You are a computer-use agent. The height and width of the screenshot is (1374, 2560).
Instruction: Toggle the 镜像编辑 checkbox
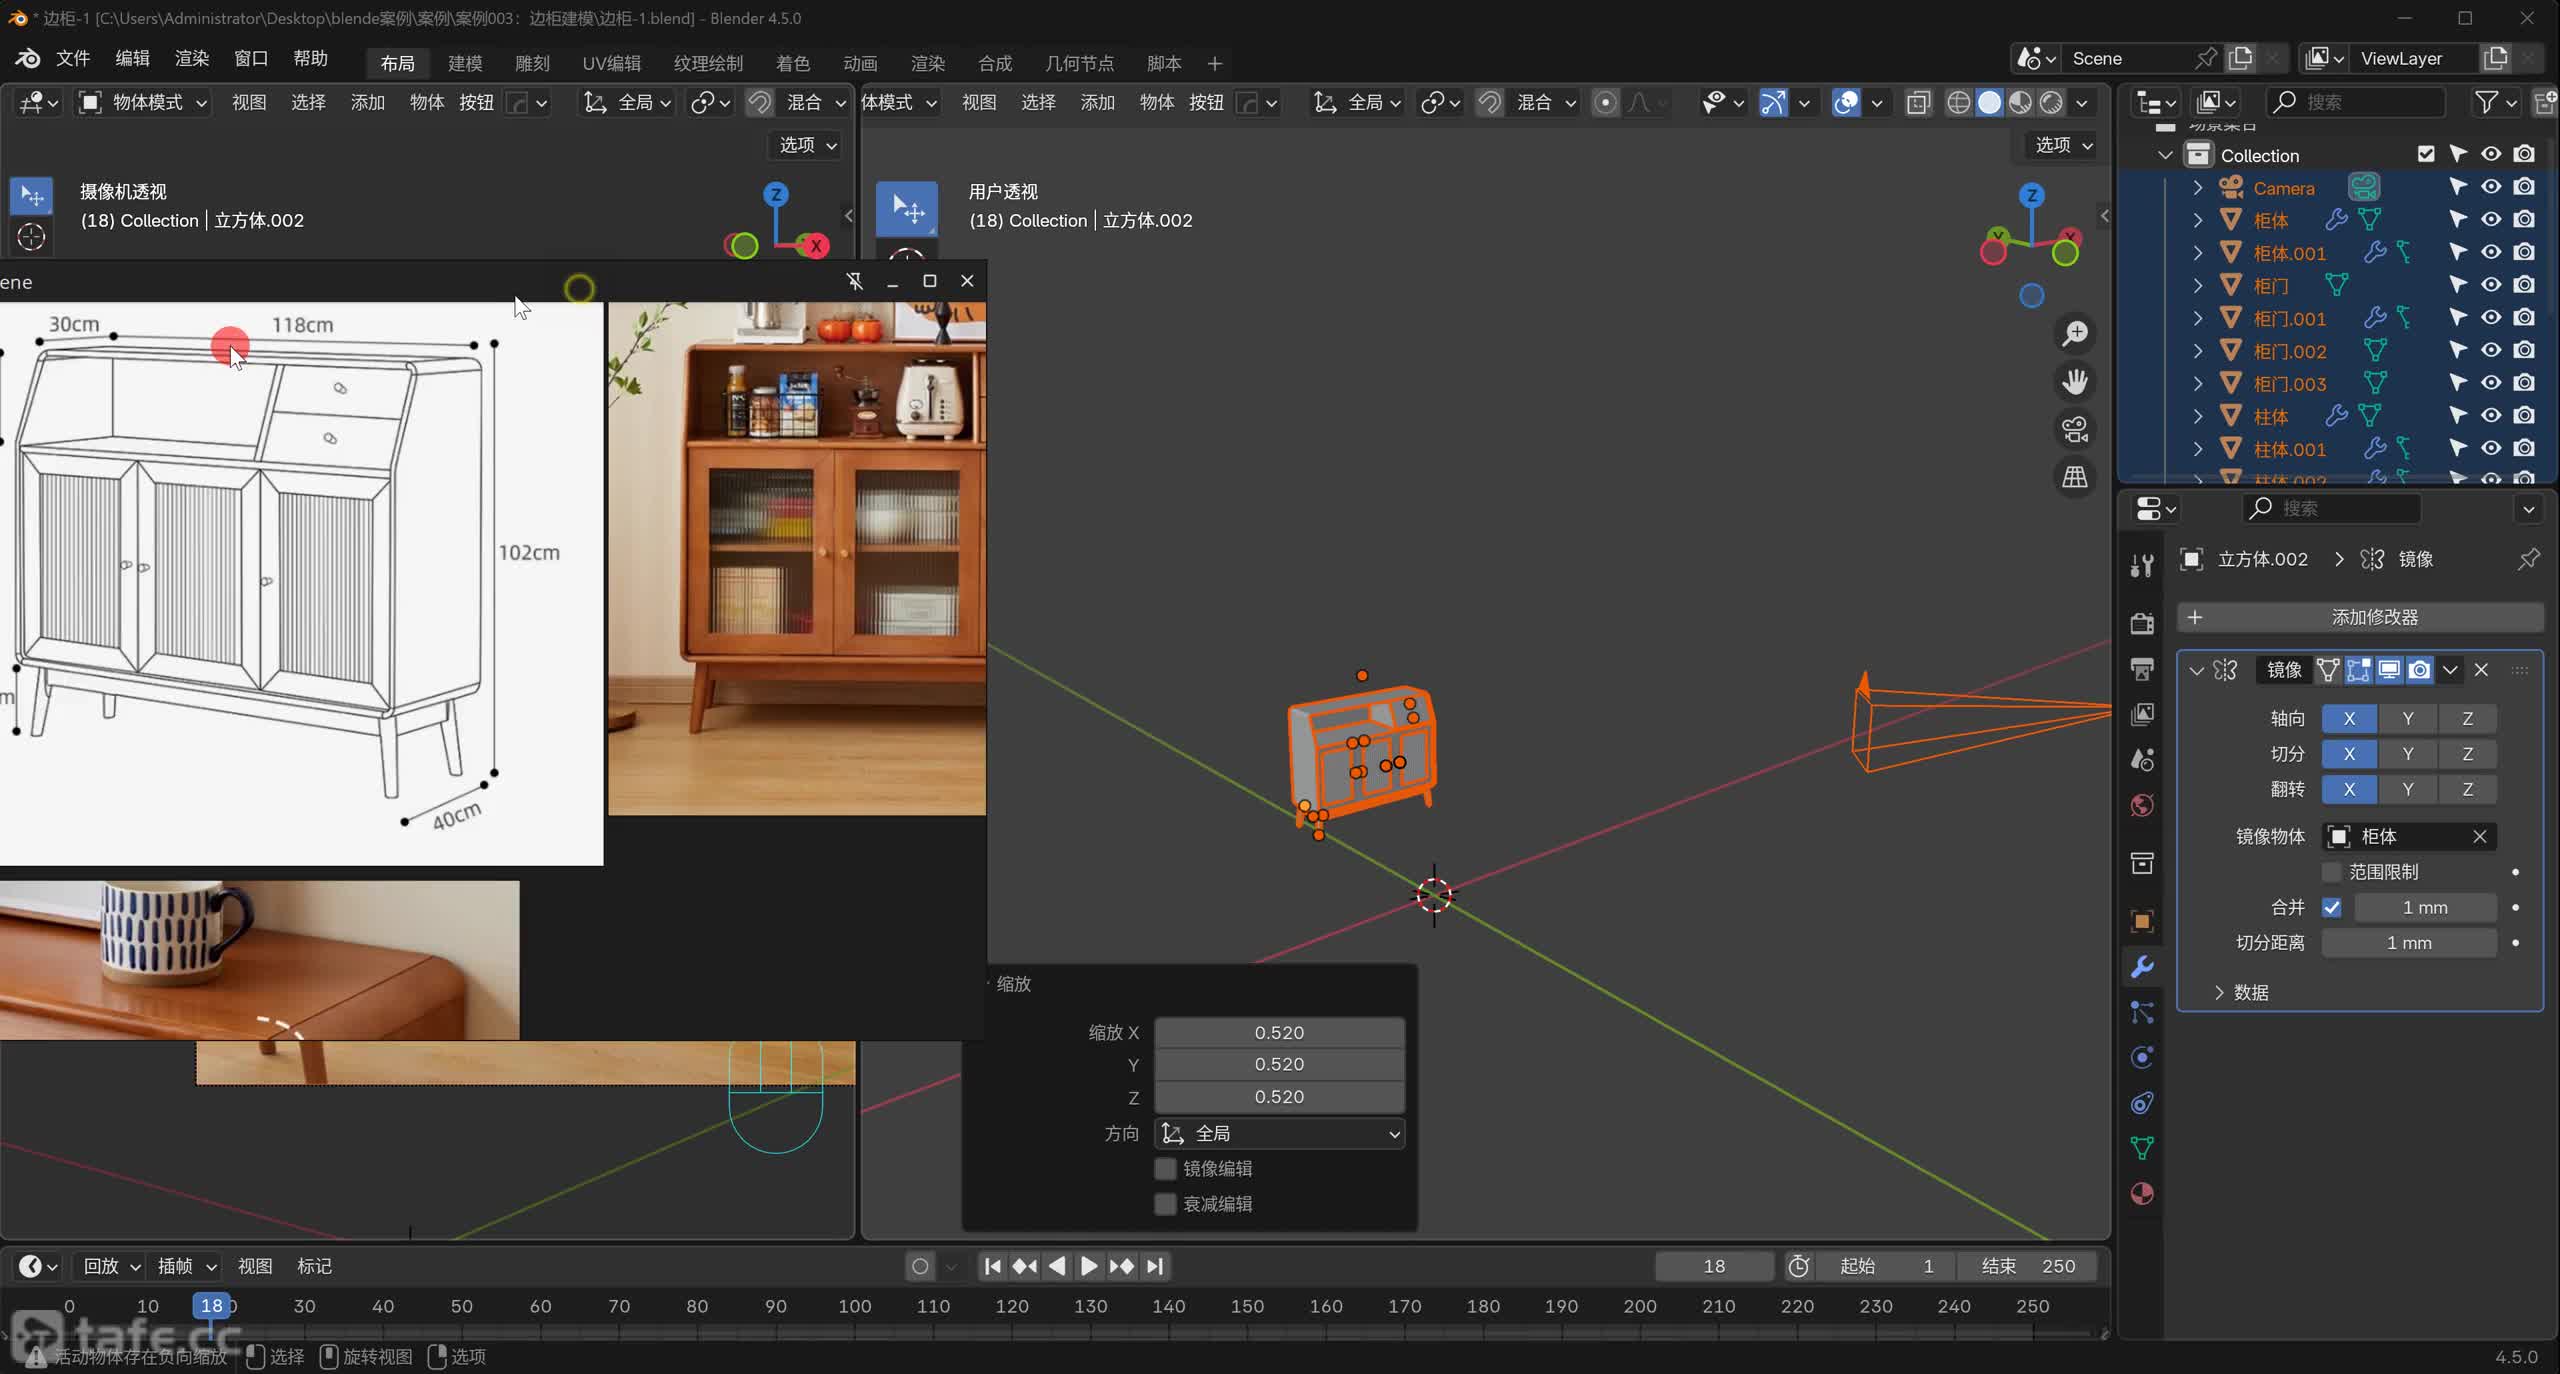coord(1165,1169)
